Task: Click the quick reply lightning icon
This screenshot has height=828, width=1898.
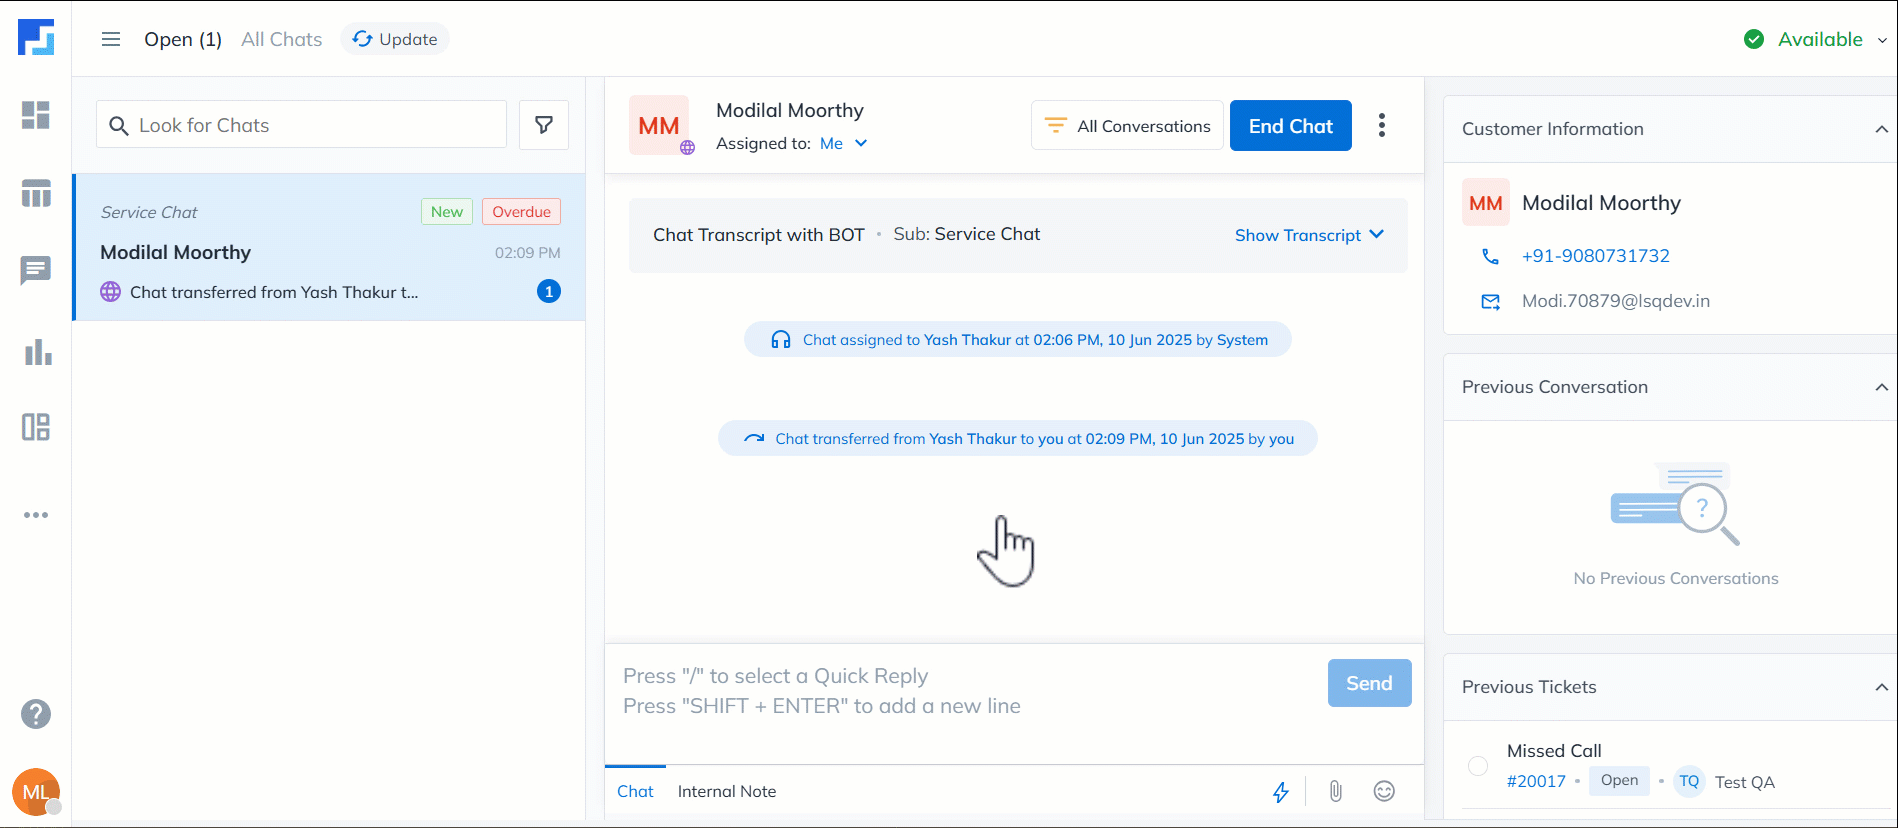Action: 1281,792
